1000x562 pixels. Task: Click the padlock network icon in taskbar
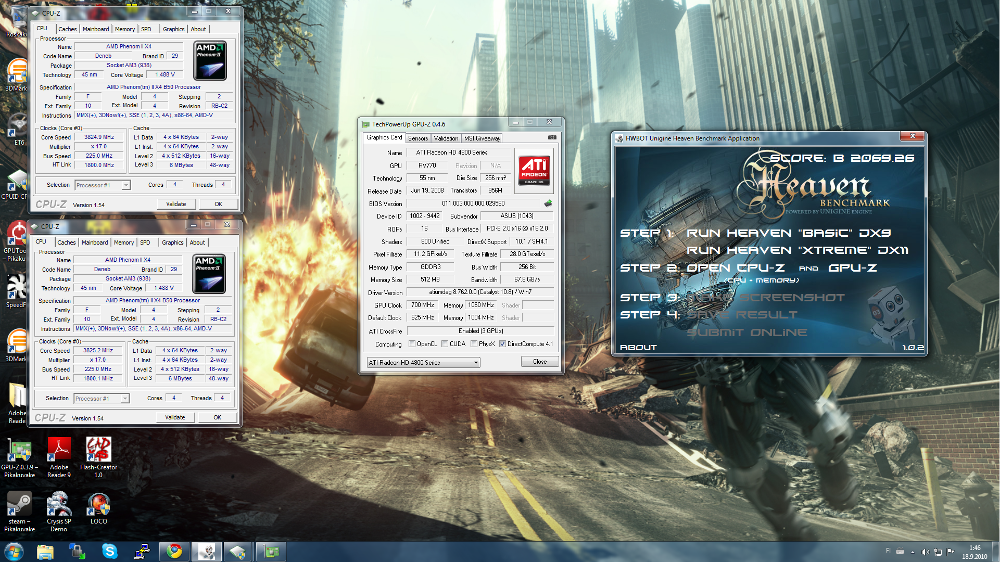click(77, 552)
